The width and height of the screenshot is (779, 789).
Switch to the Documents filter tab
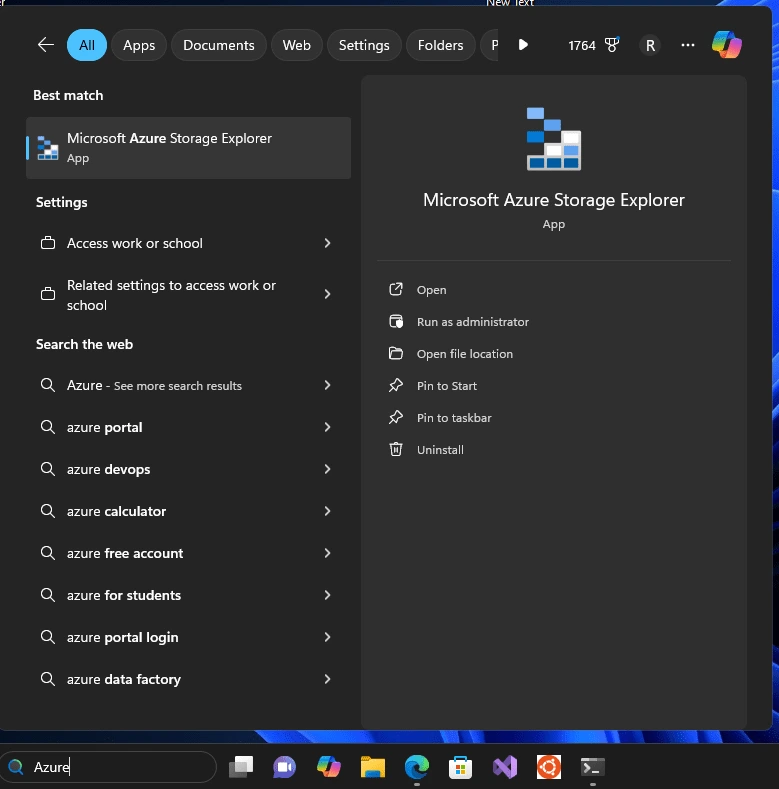point(218,45)
